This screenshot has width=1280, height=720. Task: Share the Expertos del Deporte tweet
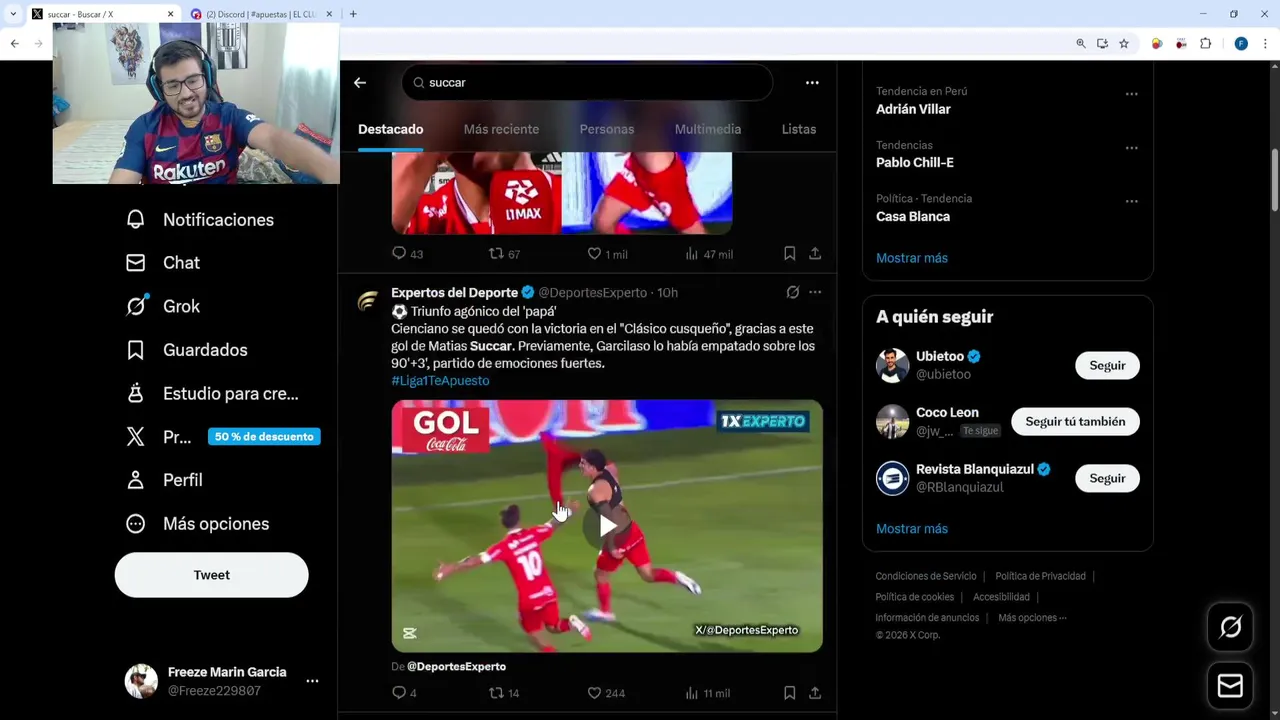coord(815,693)
